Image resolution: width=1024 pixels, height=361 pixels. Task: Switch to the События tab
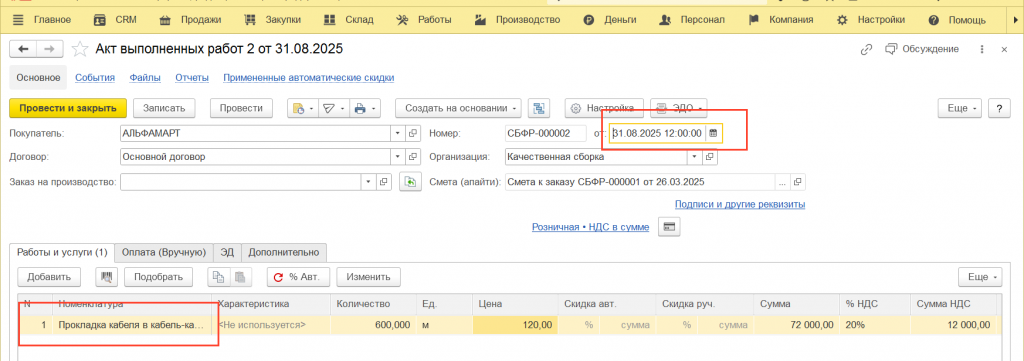click(x=95, y=78)
